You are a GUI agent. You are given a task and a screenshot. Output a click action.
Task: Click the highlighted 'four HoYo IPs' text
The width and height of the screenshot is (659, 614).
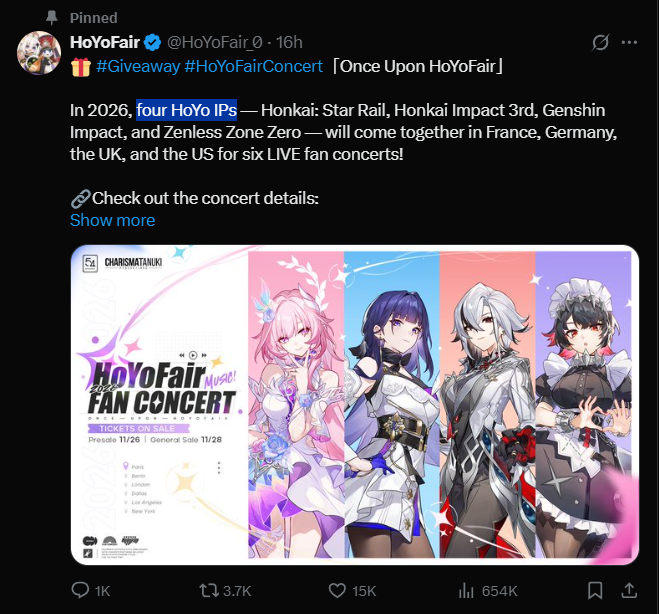point(187,110)
